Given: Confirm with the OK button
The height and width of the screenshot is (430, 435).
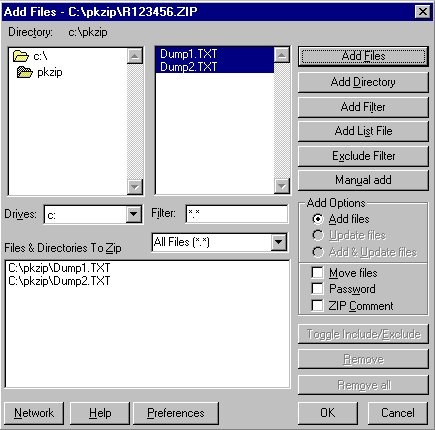Looking at the screenshot, I should pos(328,413).
